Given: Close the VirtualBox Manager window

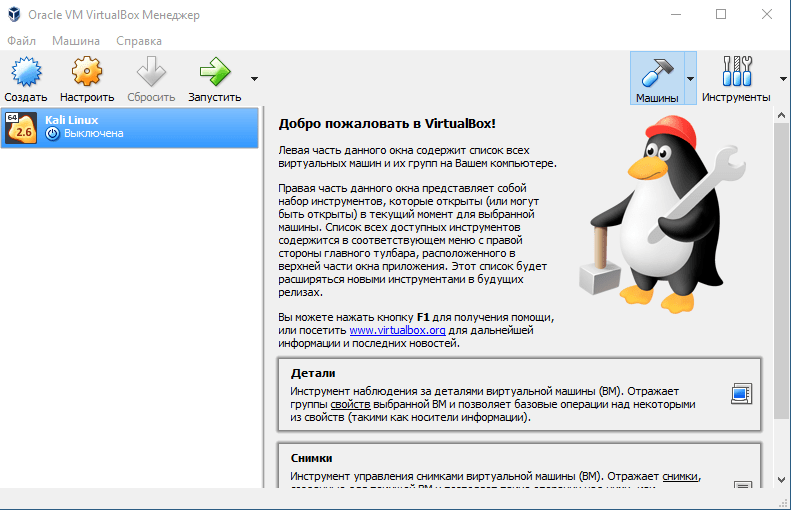Looking at the screenshot, I should (x=767, y=15).
